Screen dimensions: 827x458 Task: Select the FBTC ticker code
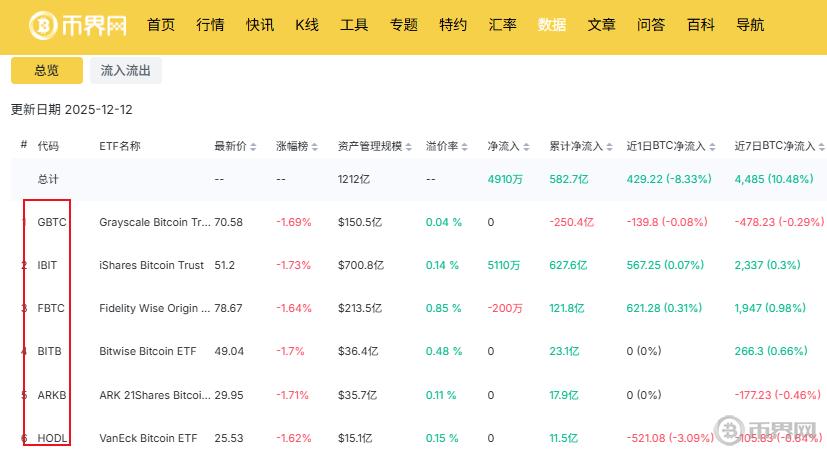click(x=50, y=309)
